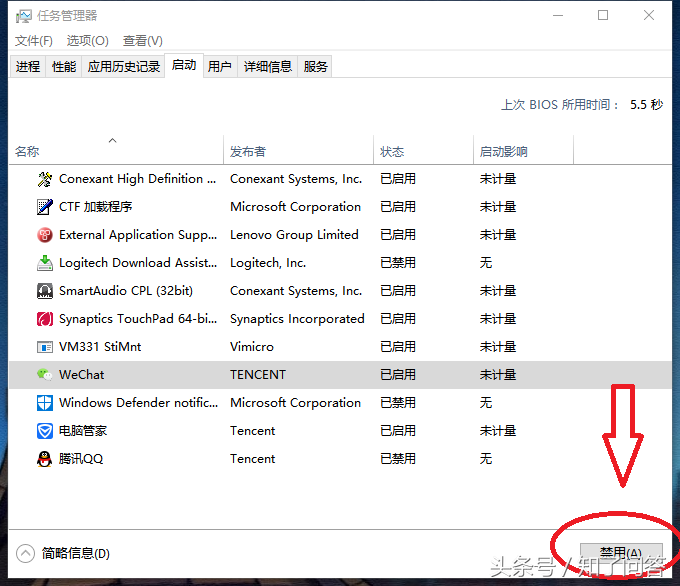Click the Conexant High Definition row icon
This screenshot has width=680, height=586.
point(45,179)
